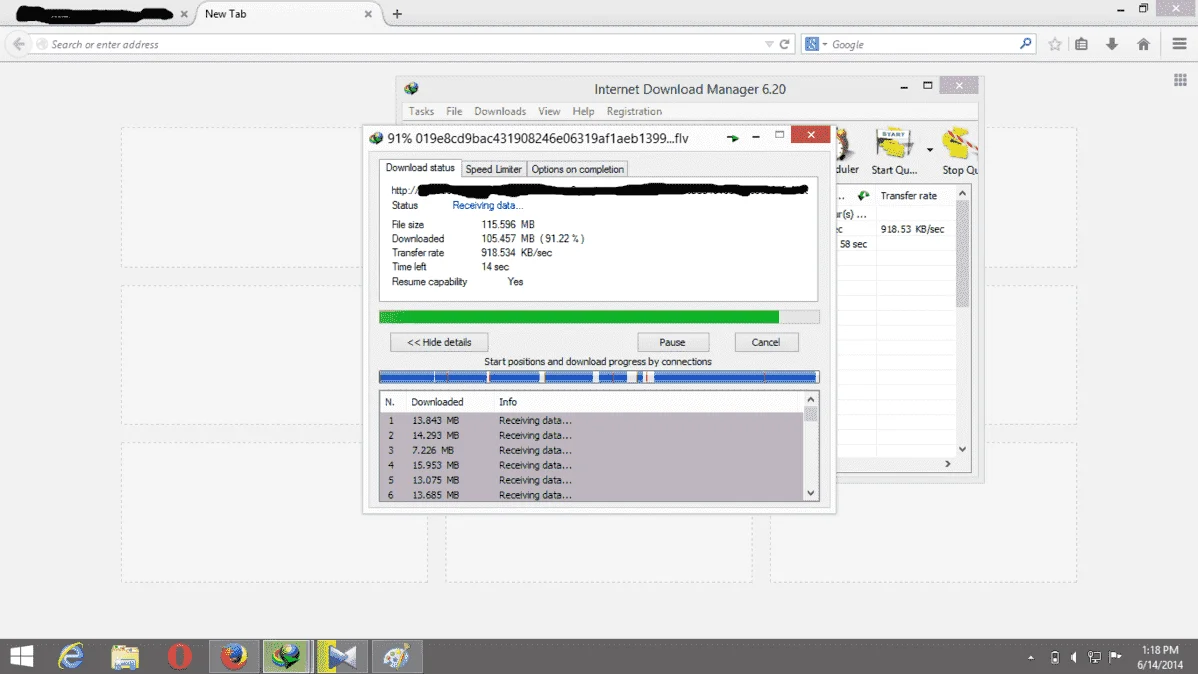
Task: Click the browser back arrow button
Action: (18, 44)
